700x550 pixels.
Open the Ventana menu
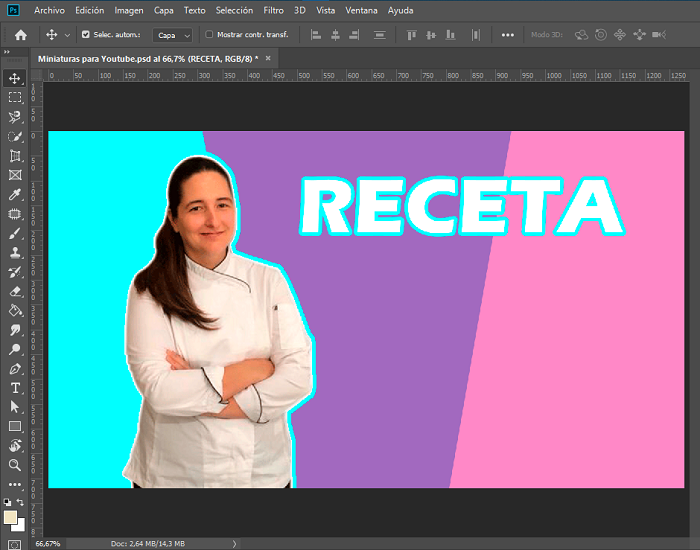[x=361, y=10]
